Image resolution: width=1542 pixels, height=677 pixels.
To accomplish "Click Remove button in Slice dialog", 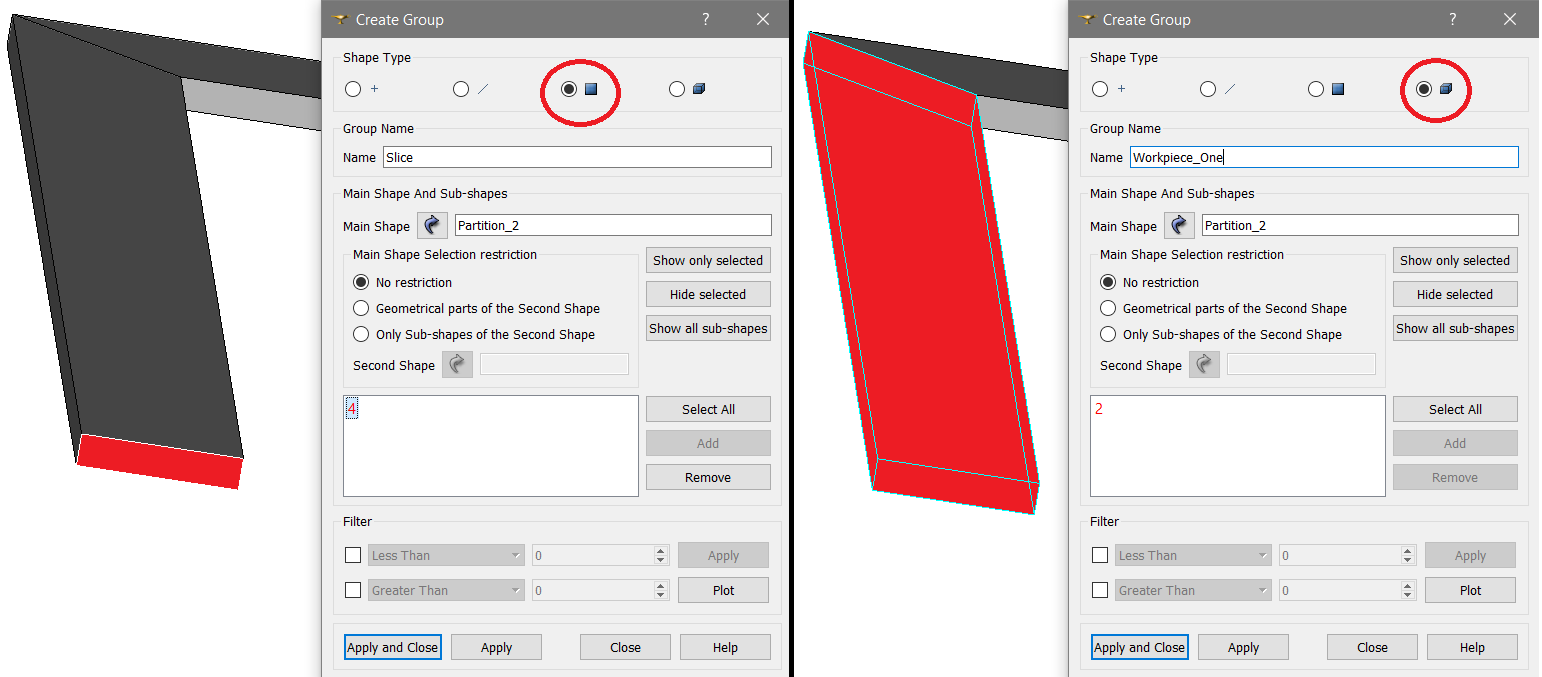I will coord(708,477).
